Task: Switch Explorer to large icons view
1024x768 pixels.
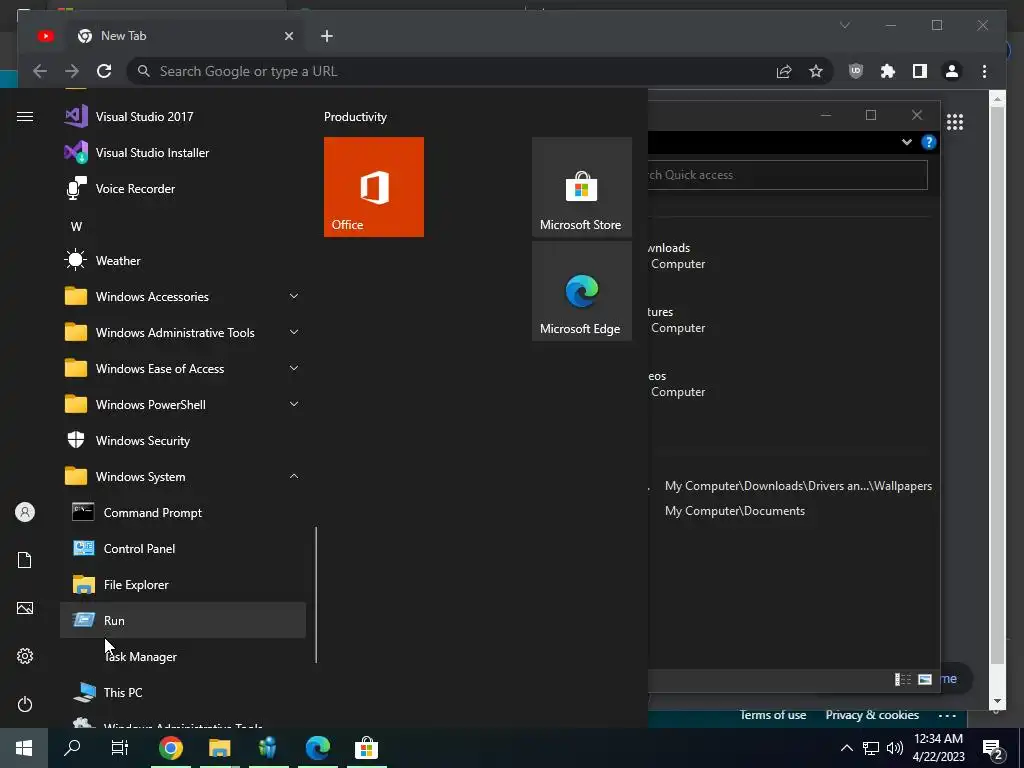Action: [925, 680]
